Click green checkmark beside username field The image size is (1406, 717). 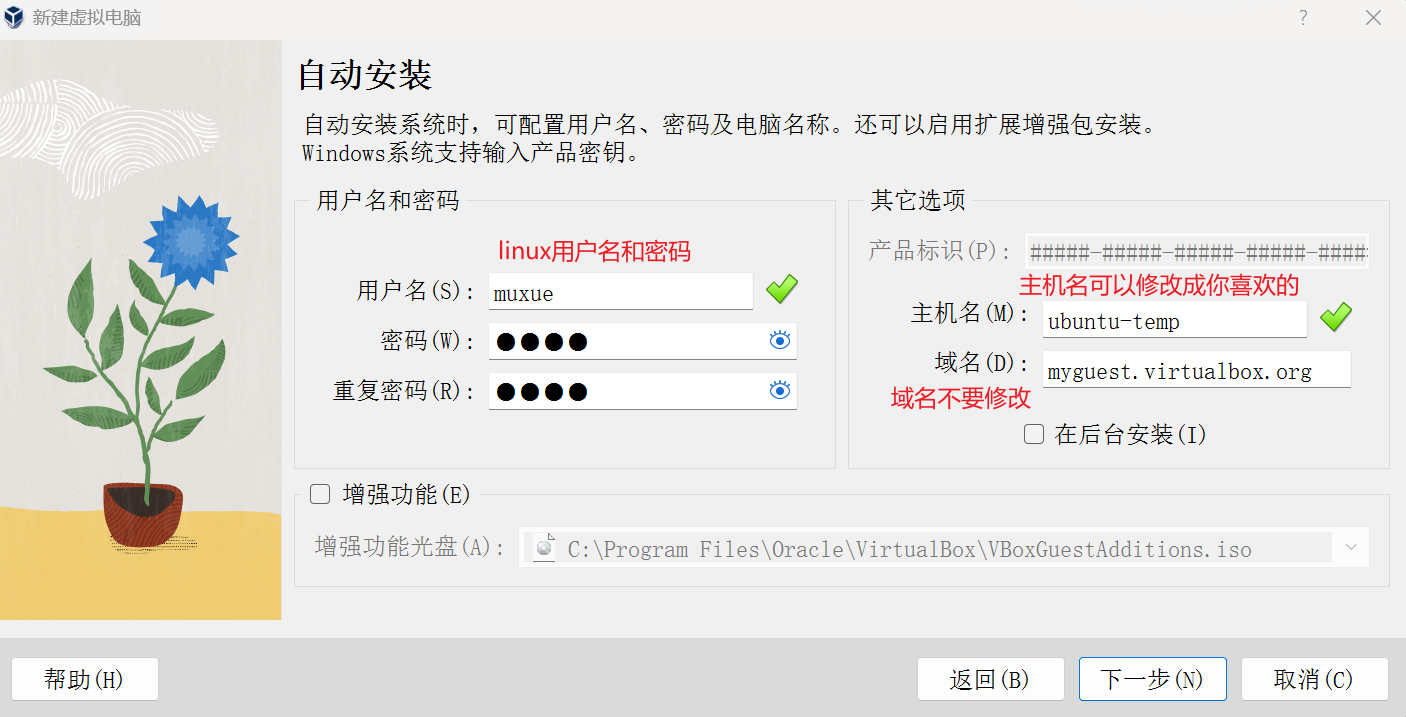pyautogui.click(x=782, y=290)
